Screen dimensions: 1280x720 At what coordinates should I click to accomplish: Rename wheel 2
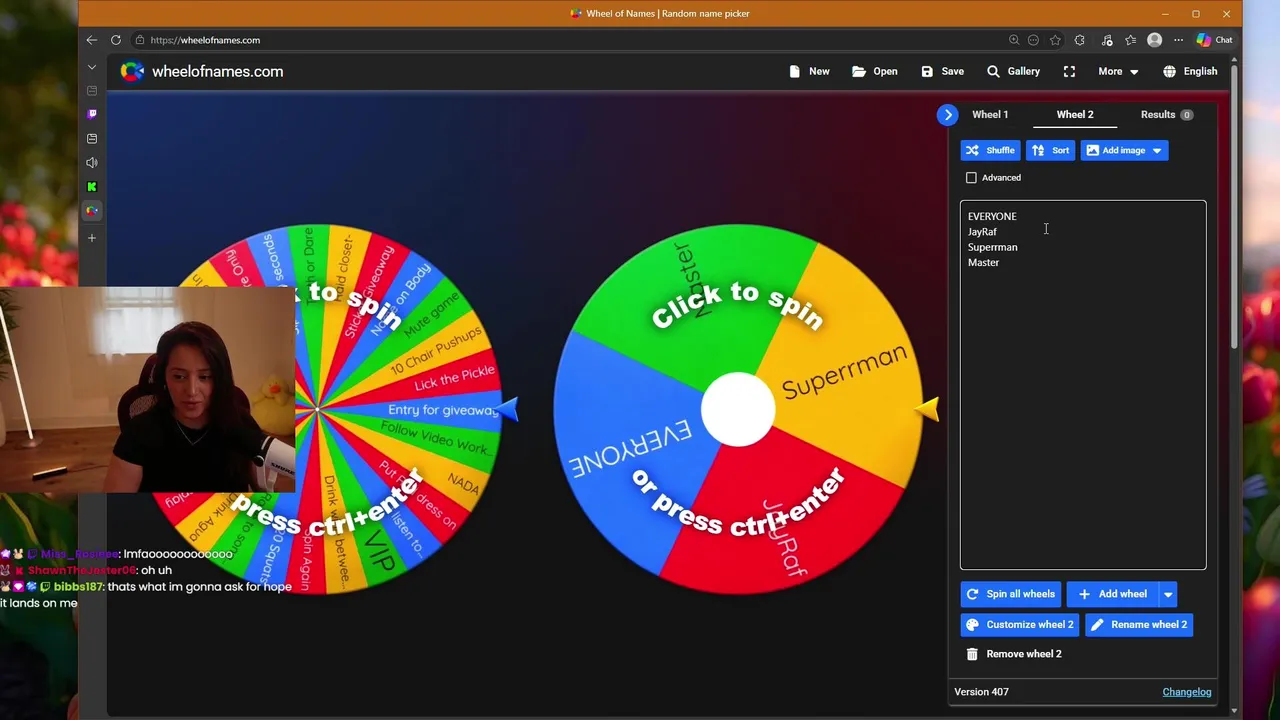(1140, 625)
